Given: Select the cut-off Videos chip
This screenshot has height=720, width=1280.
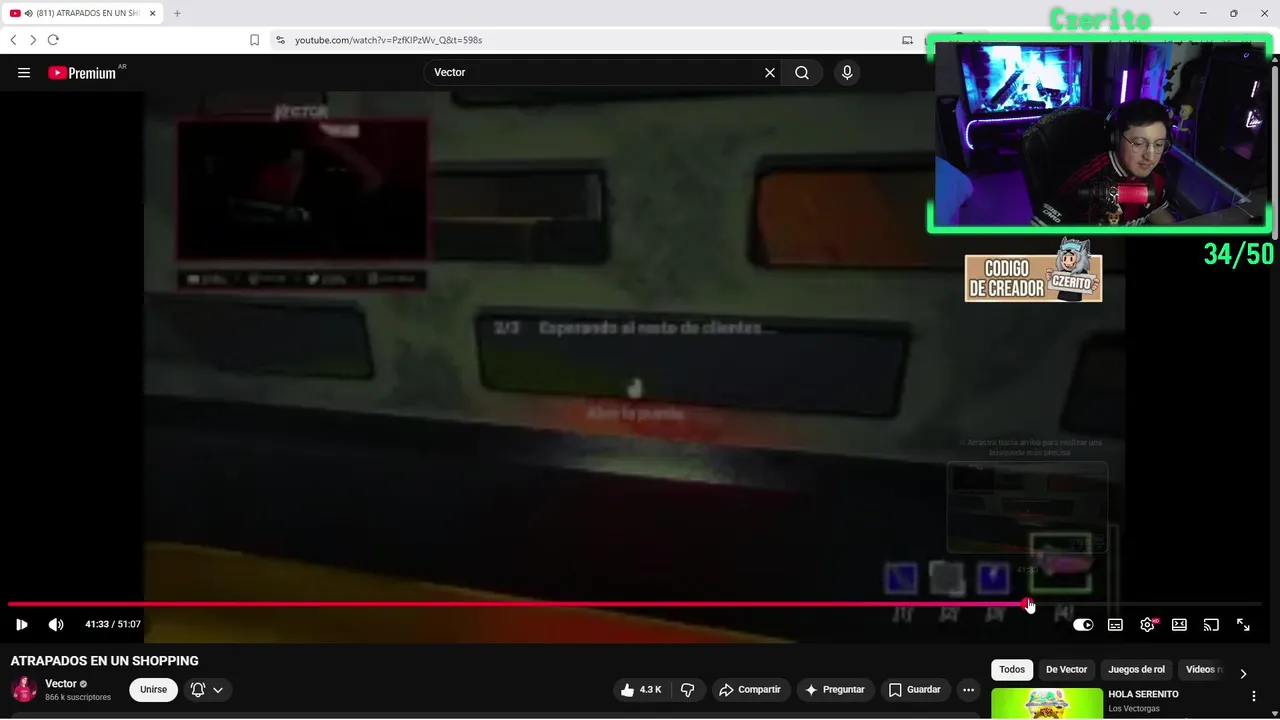Looking at the screenshot, I should 1202,670.
